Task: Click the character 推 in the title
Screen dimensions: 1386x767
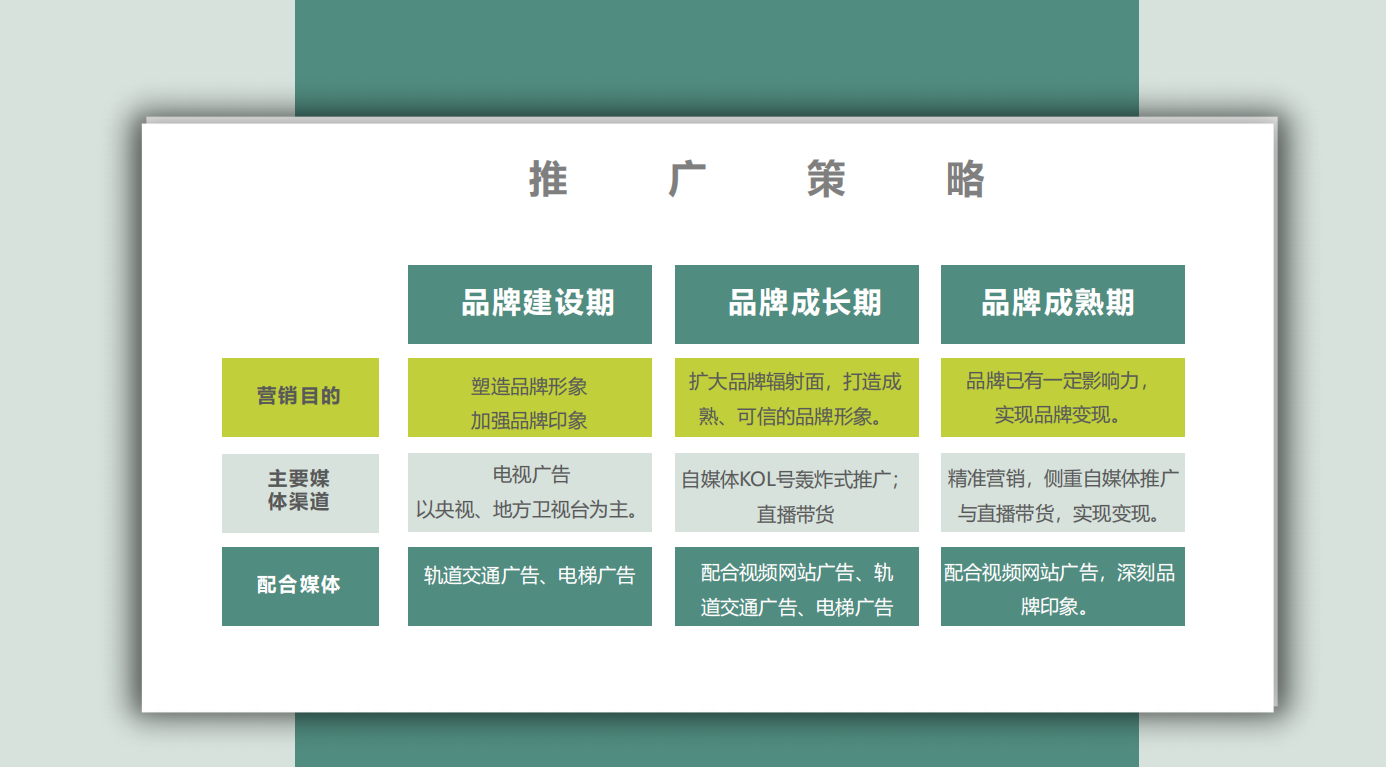Action: click(x=548, y=180)
